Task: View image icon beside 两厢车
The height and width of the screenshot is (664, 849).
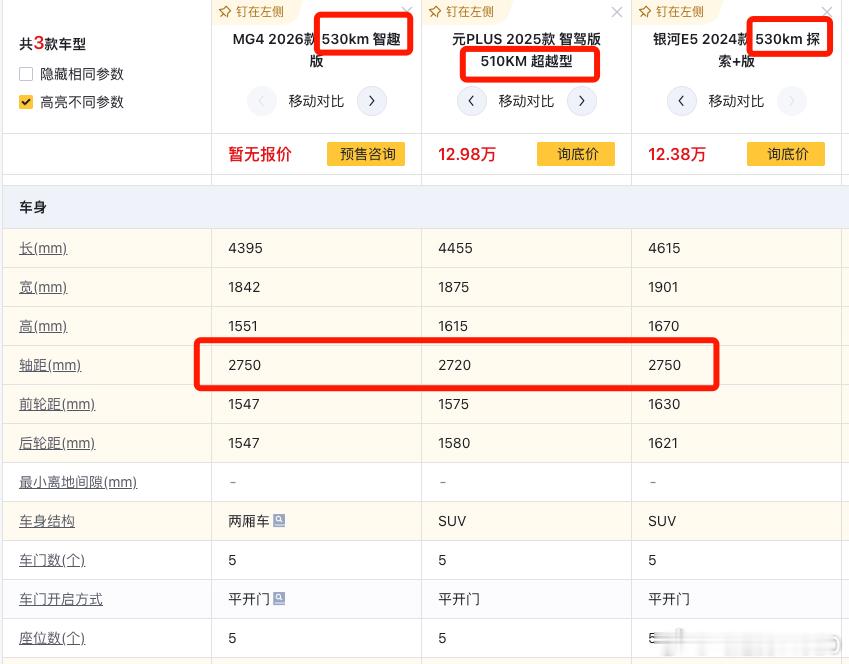Action: 279,520
